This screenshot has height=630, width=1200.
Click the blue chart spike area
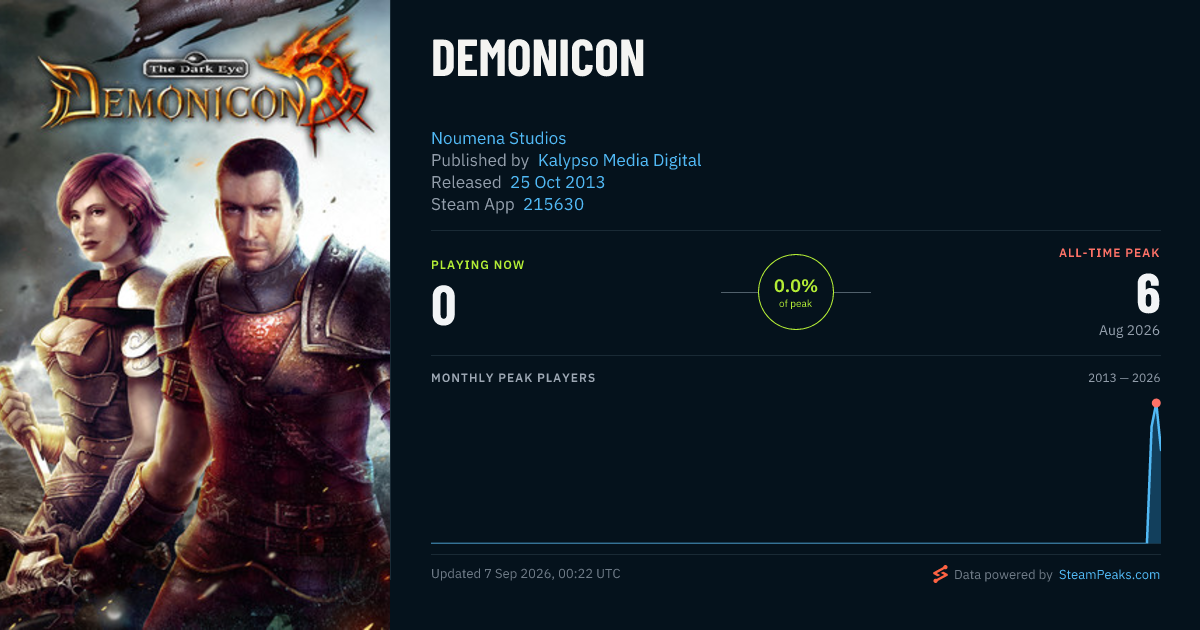coord(1154,480)
